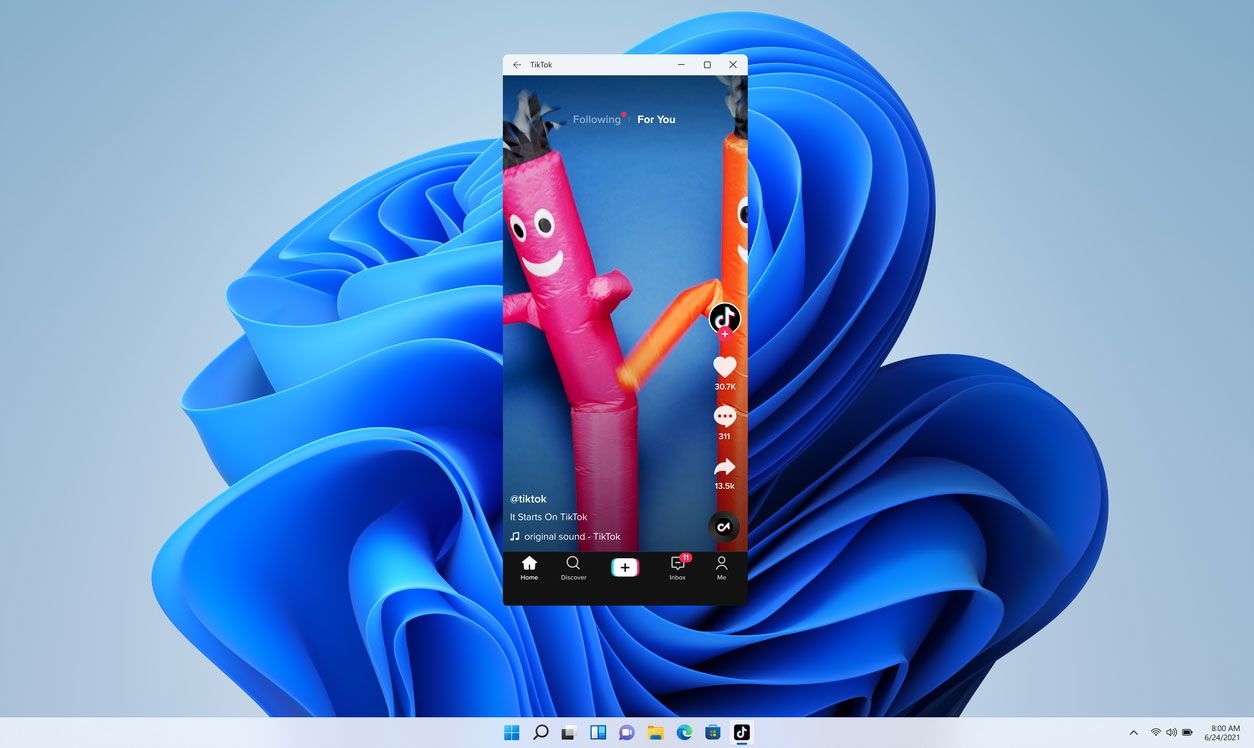Image resolution: width=1254 pixels, height=748 pixels.
Task: Open the Windows search icon
Action: pos(540,732)
